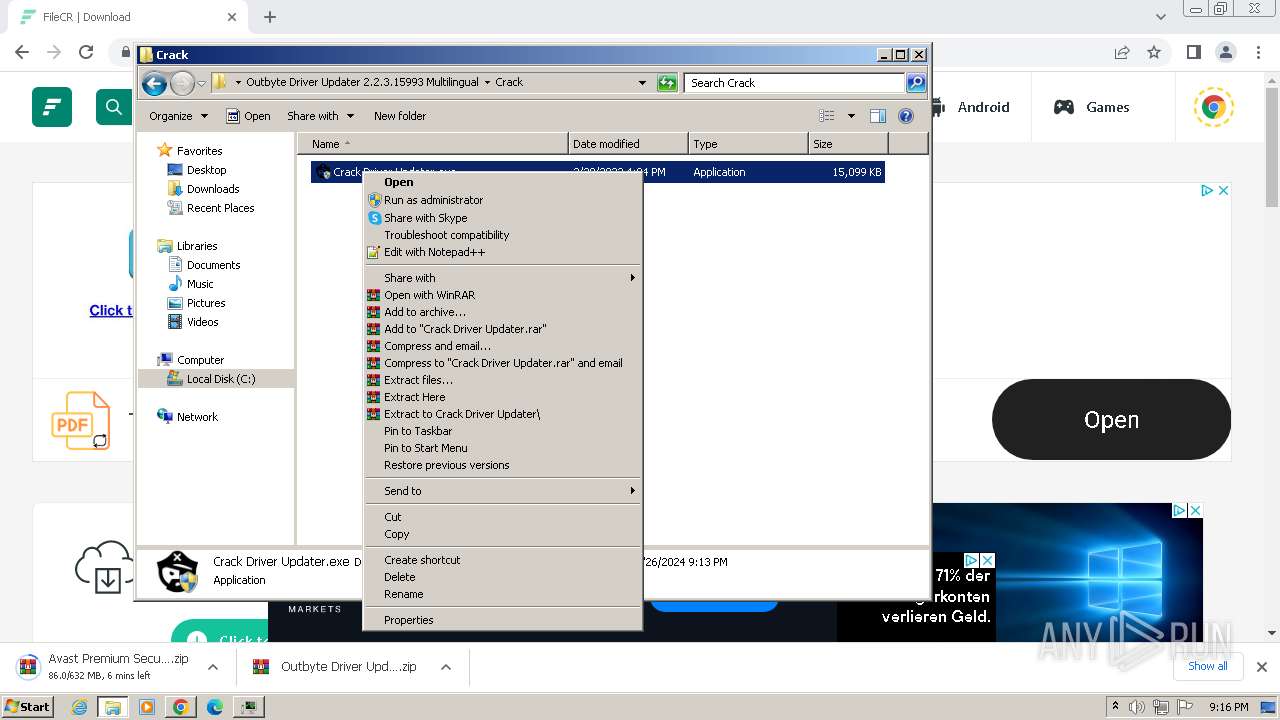This screenshot has width=1280, height=720.
Task: Open the Explorer help icon
Action: pos(906,116)
